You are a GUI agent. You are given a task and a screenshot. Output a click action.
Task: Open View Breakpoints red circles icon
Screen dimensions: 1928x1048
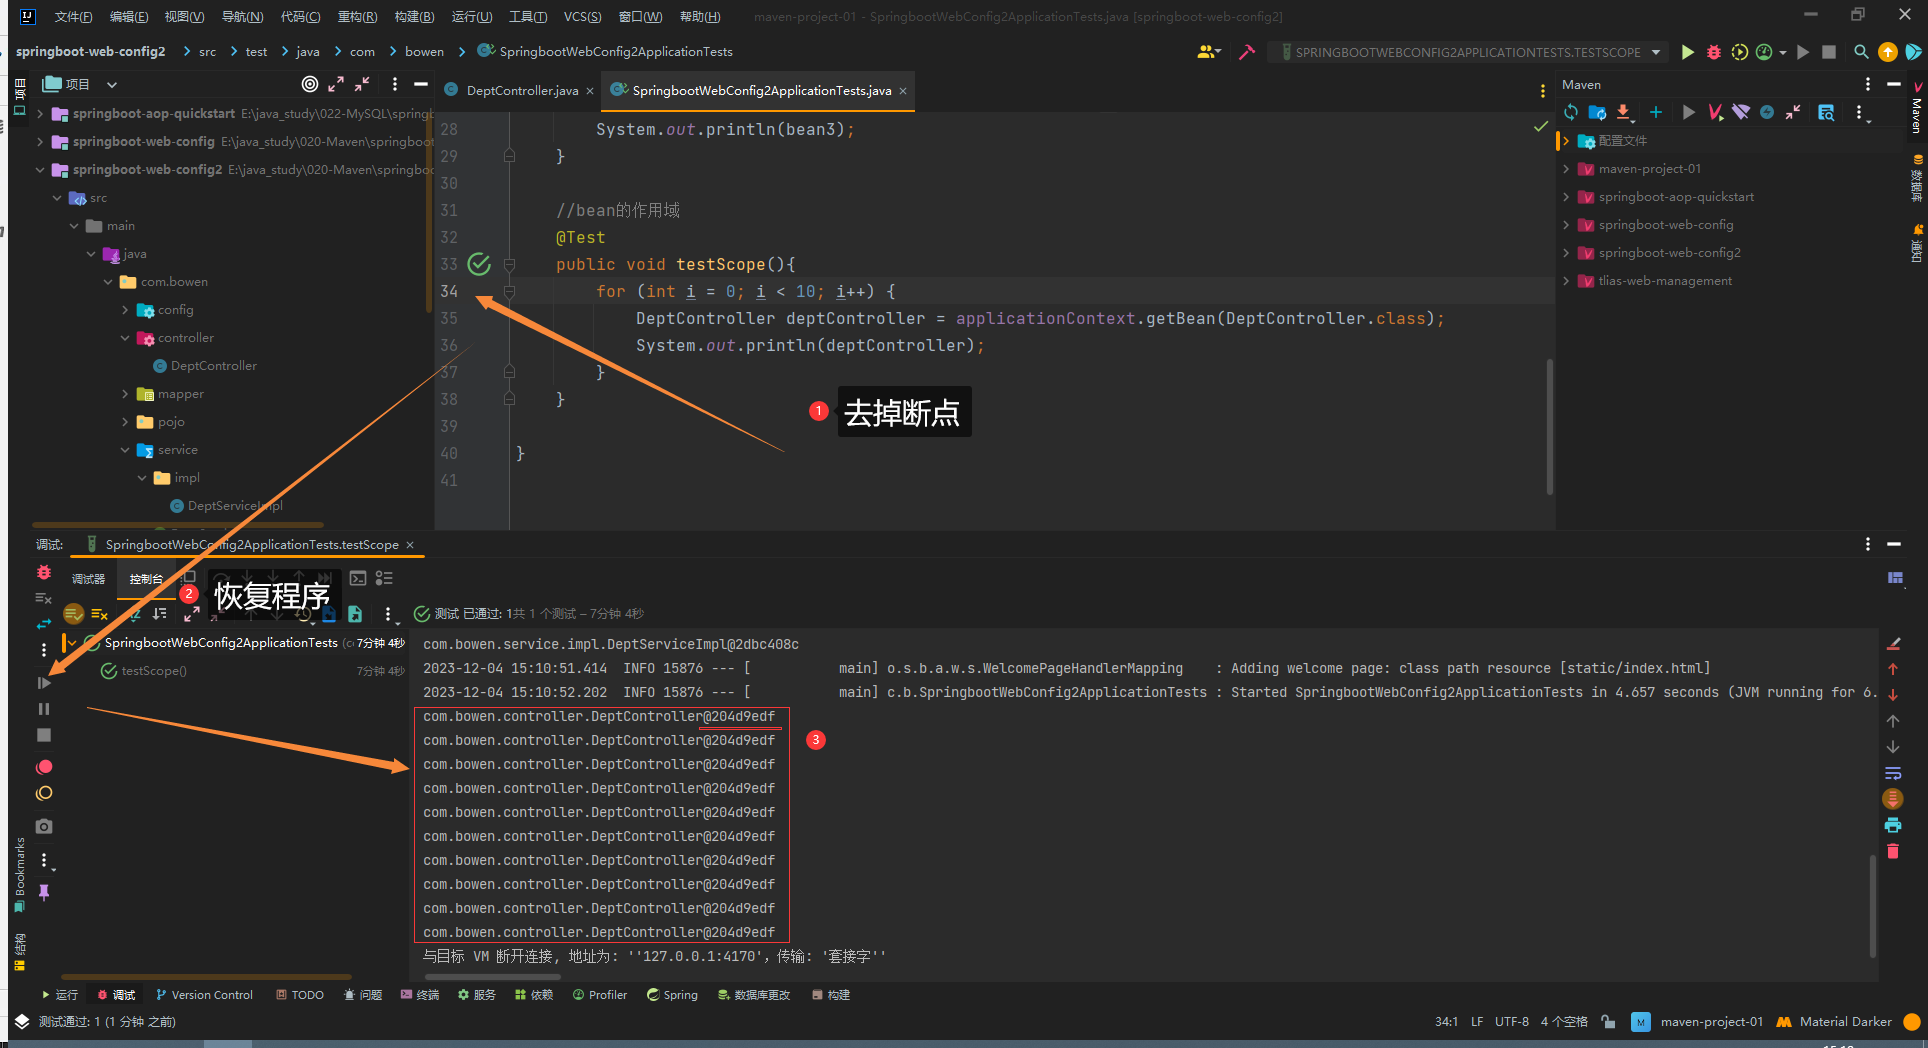tap(44, 767)
